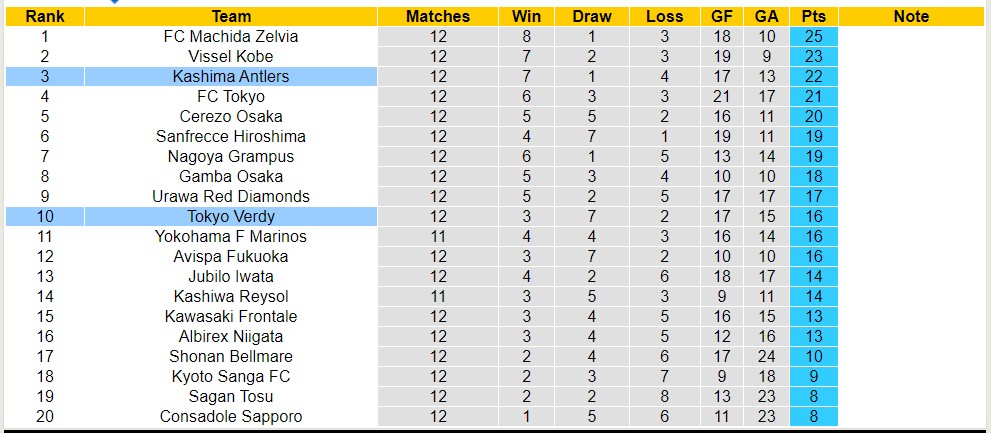Click the Pts column header

[813, 16]
